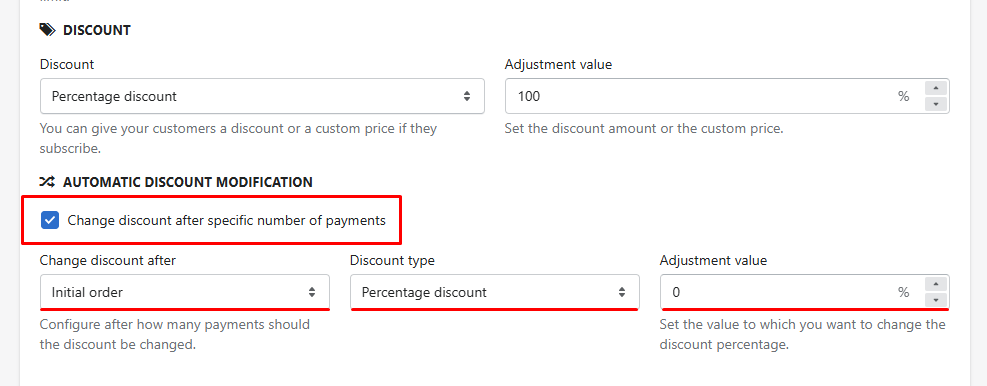Viewport: 987px width, 386px height.
Task: Click the Discount type field label
Action: 392,261
